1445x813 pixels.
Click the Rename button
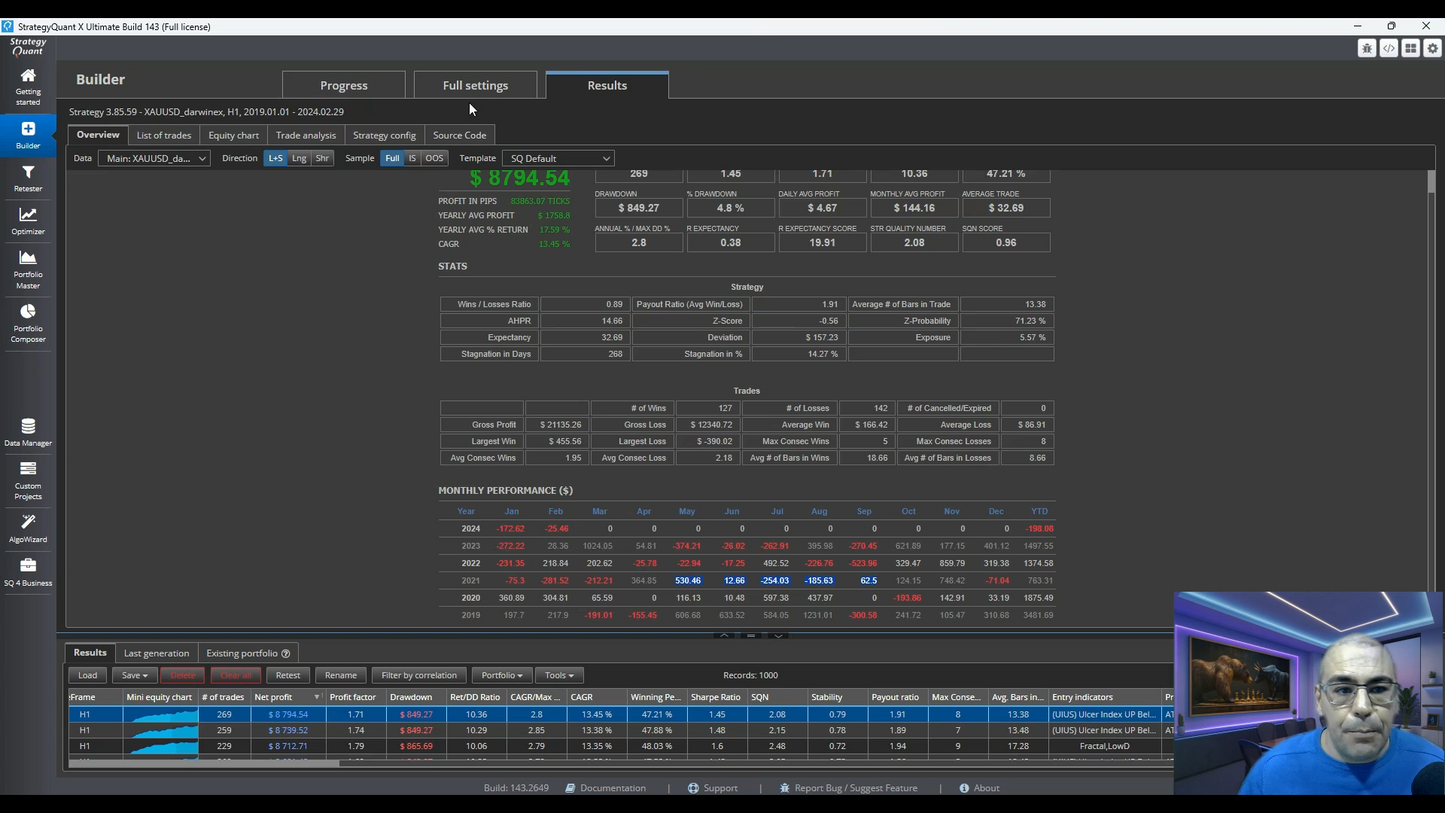341,675
